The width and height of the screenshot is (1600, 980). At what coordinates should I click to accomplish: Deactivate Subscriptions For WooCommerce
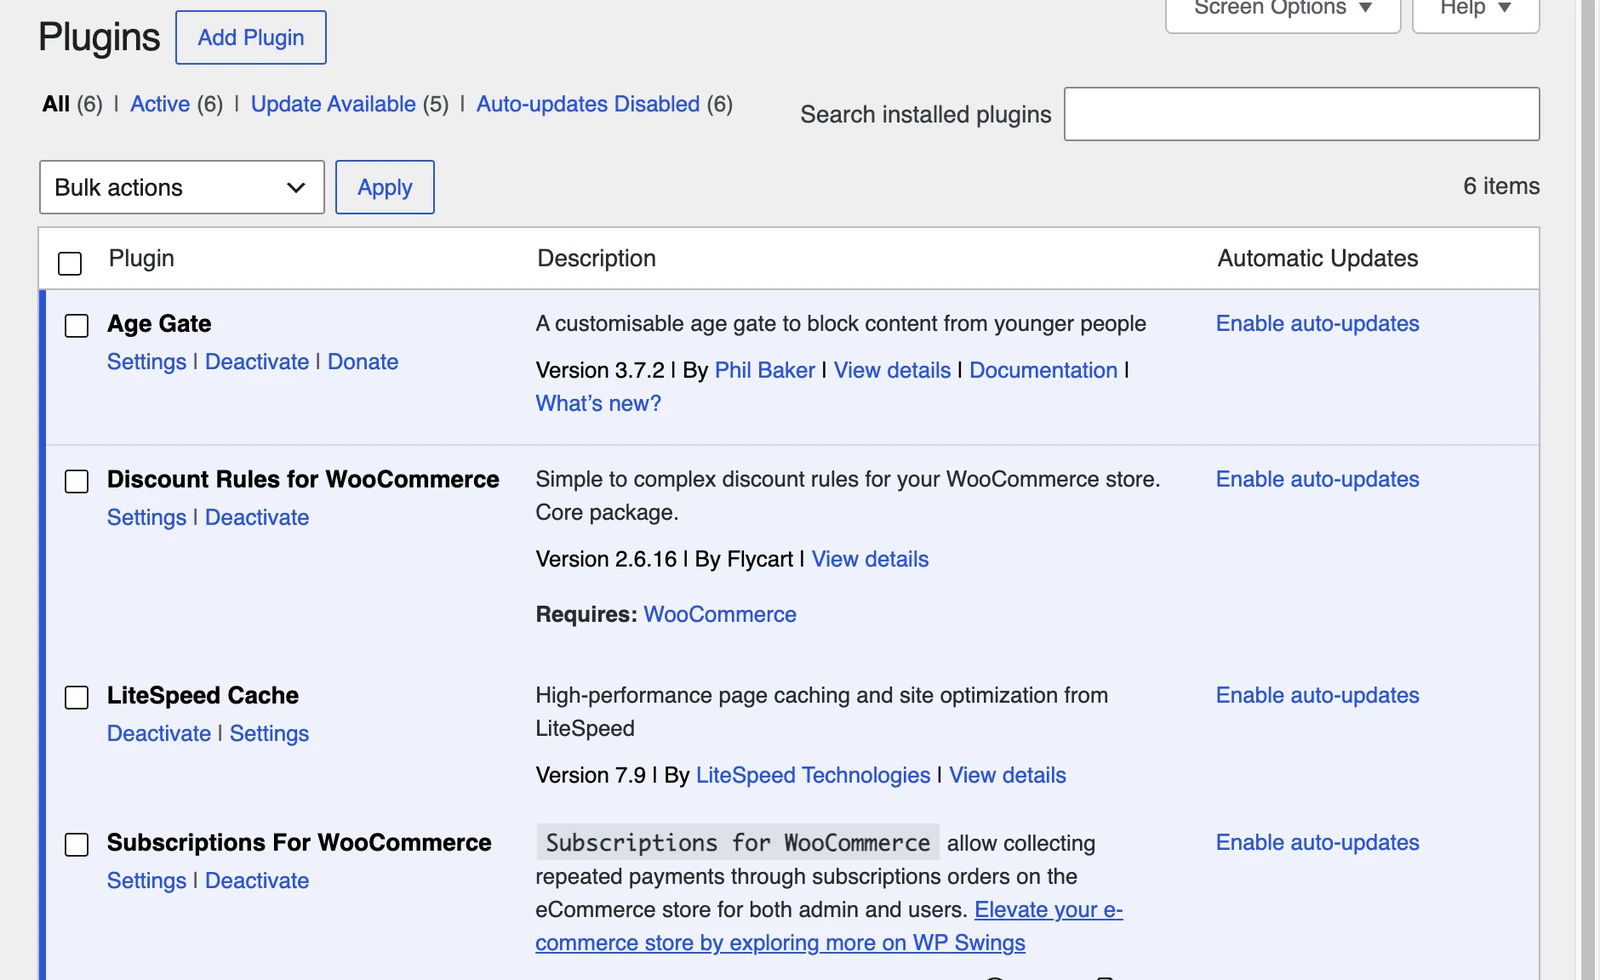257,880
